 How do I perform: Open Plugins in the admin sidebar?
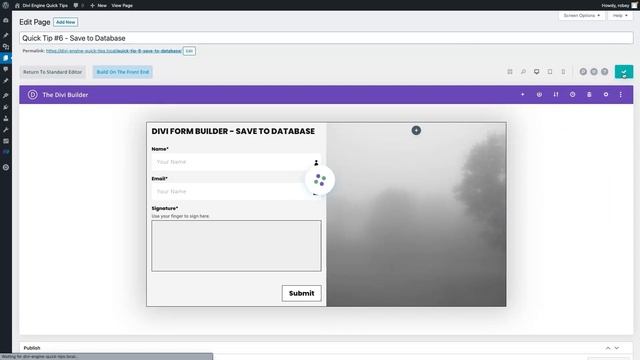click(x=6, y=107)
